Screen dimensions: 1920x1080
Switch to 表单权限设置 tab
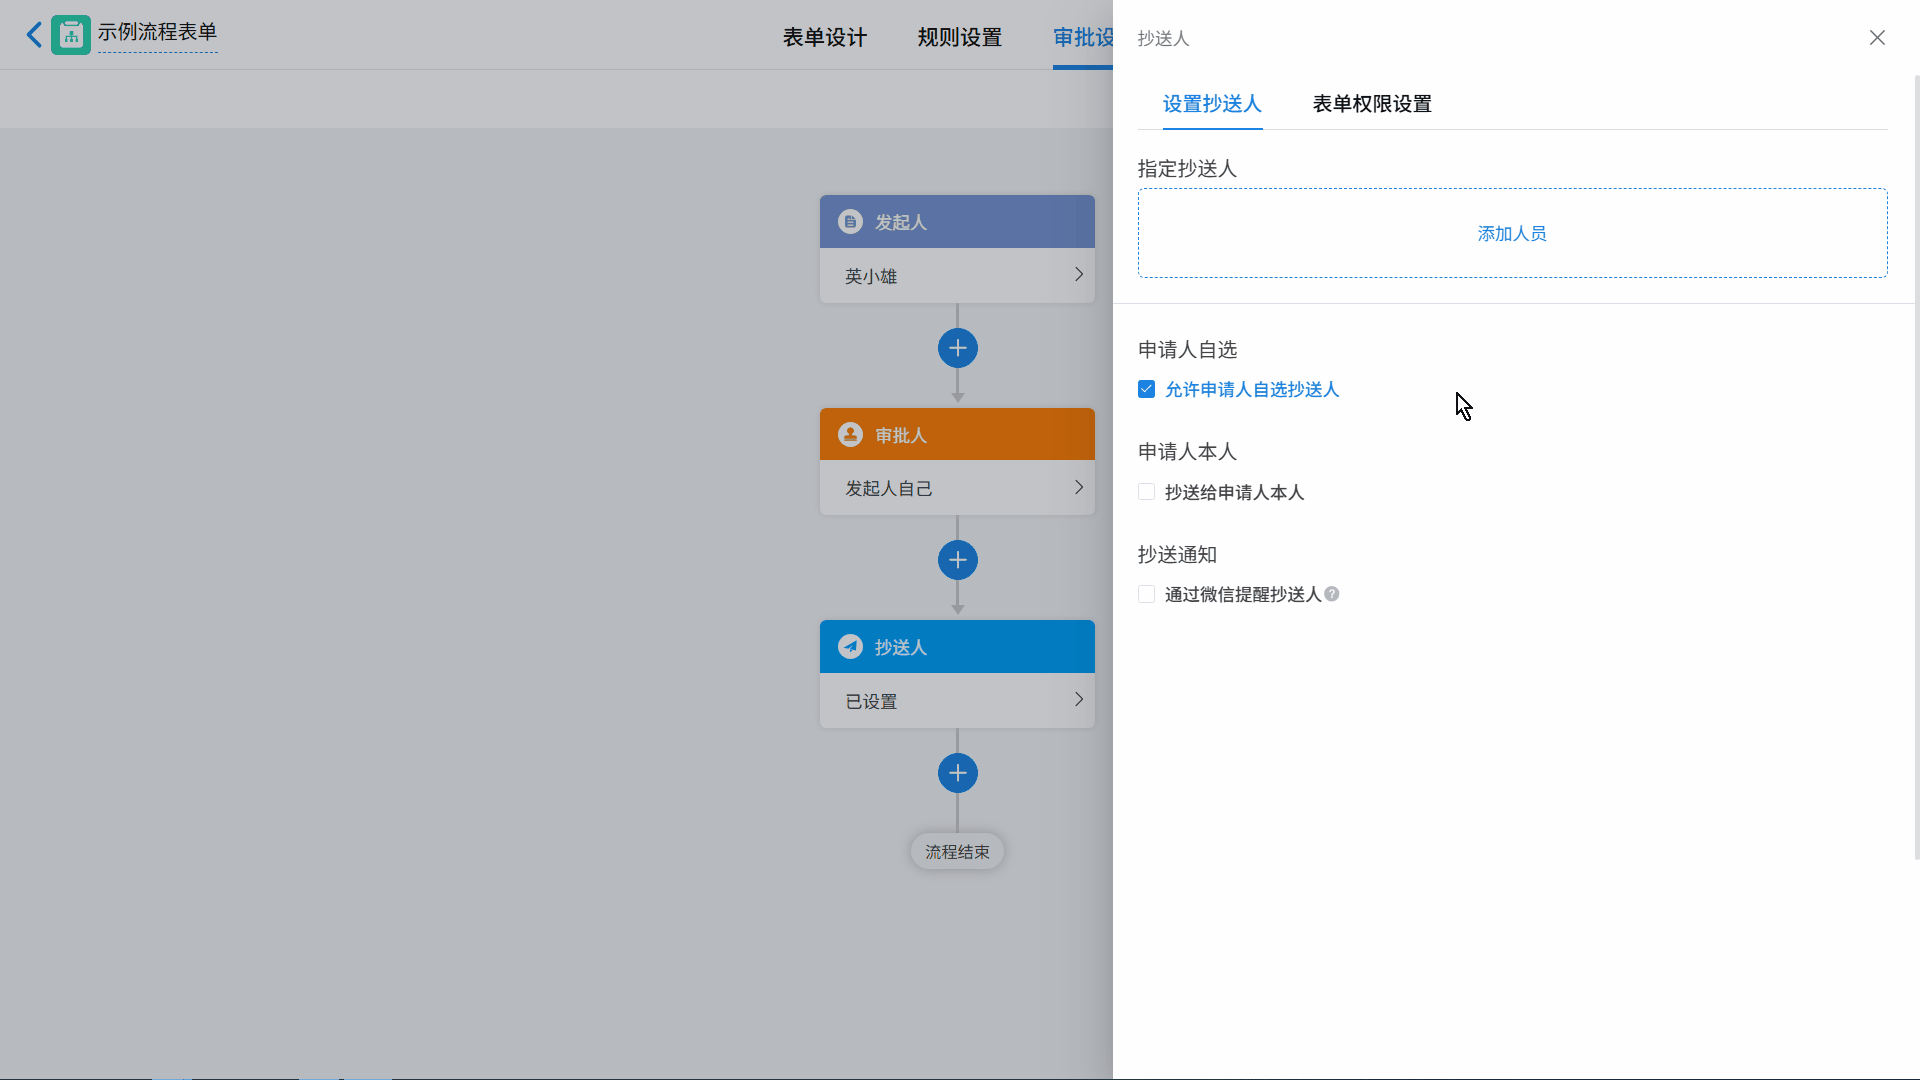point(1371,104)
